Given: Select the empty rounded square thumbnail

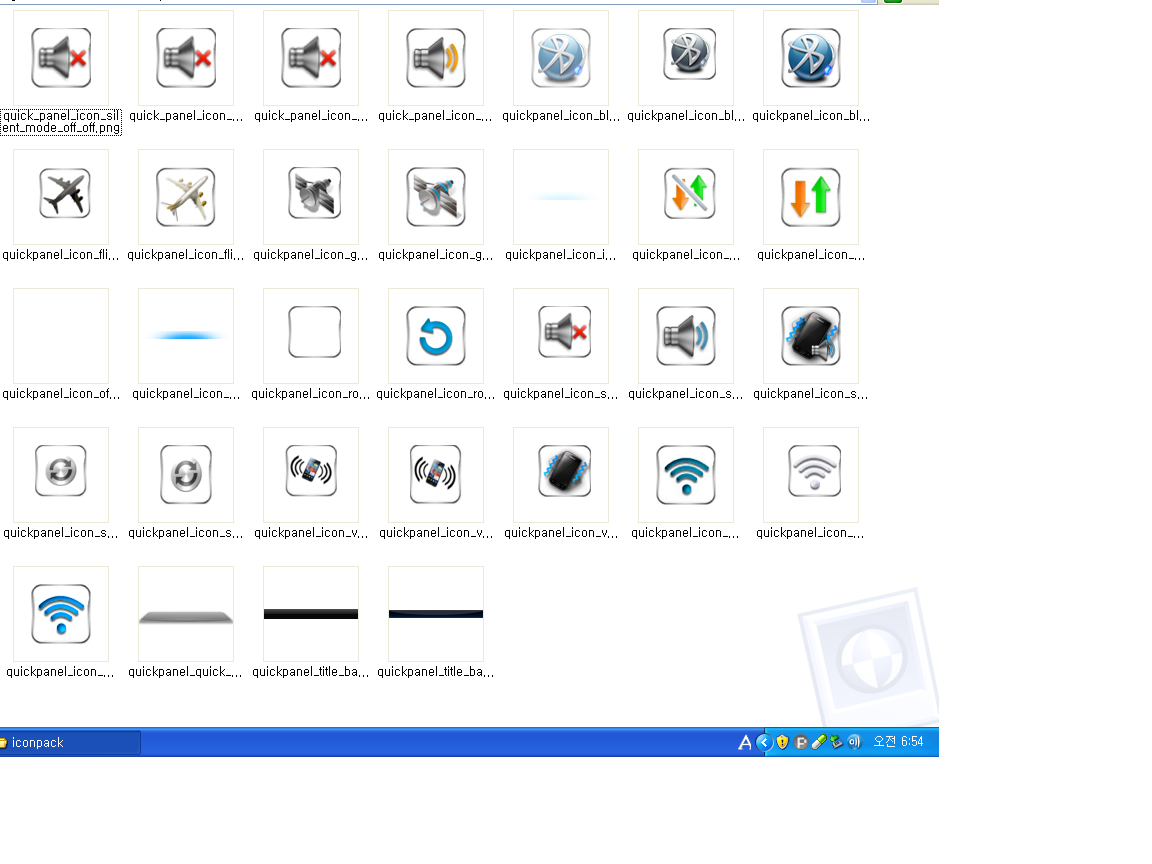Looking at the screenshot, I should [x=311, y=336].
